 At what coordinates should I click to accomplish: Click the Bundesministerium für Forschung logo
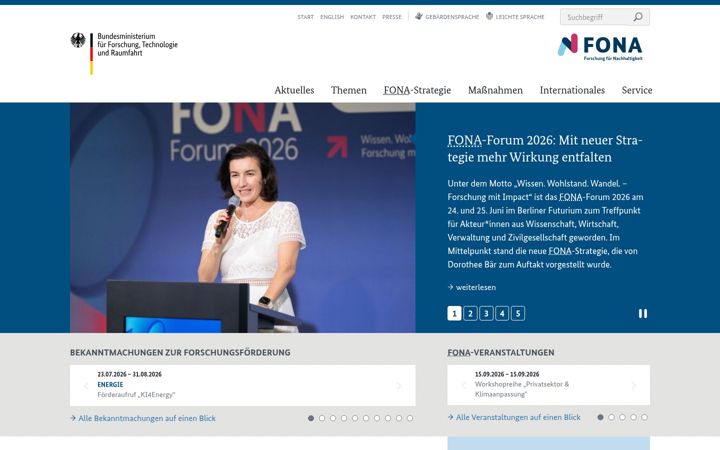[124, 52]
